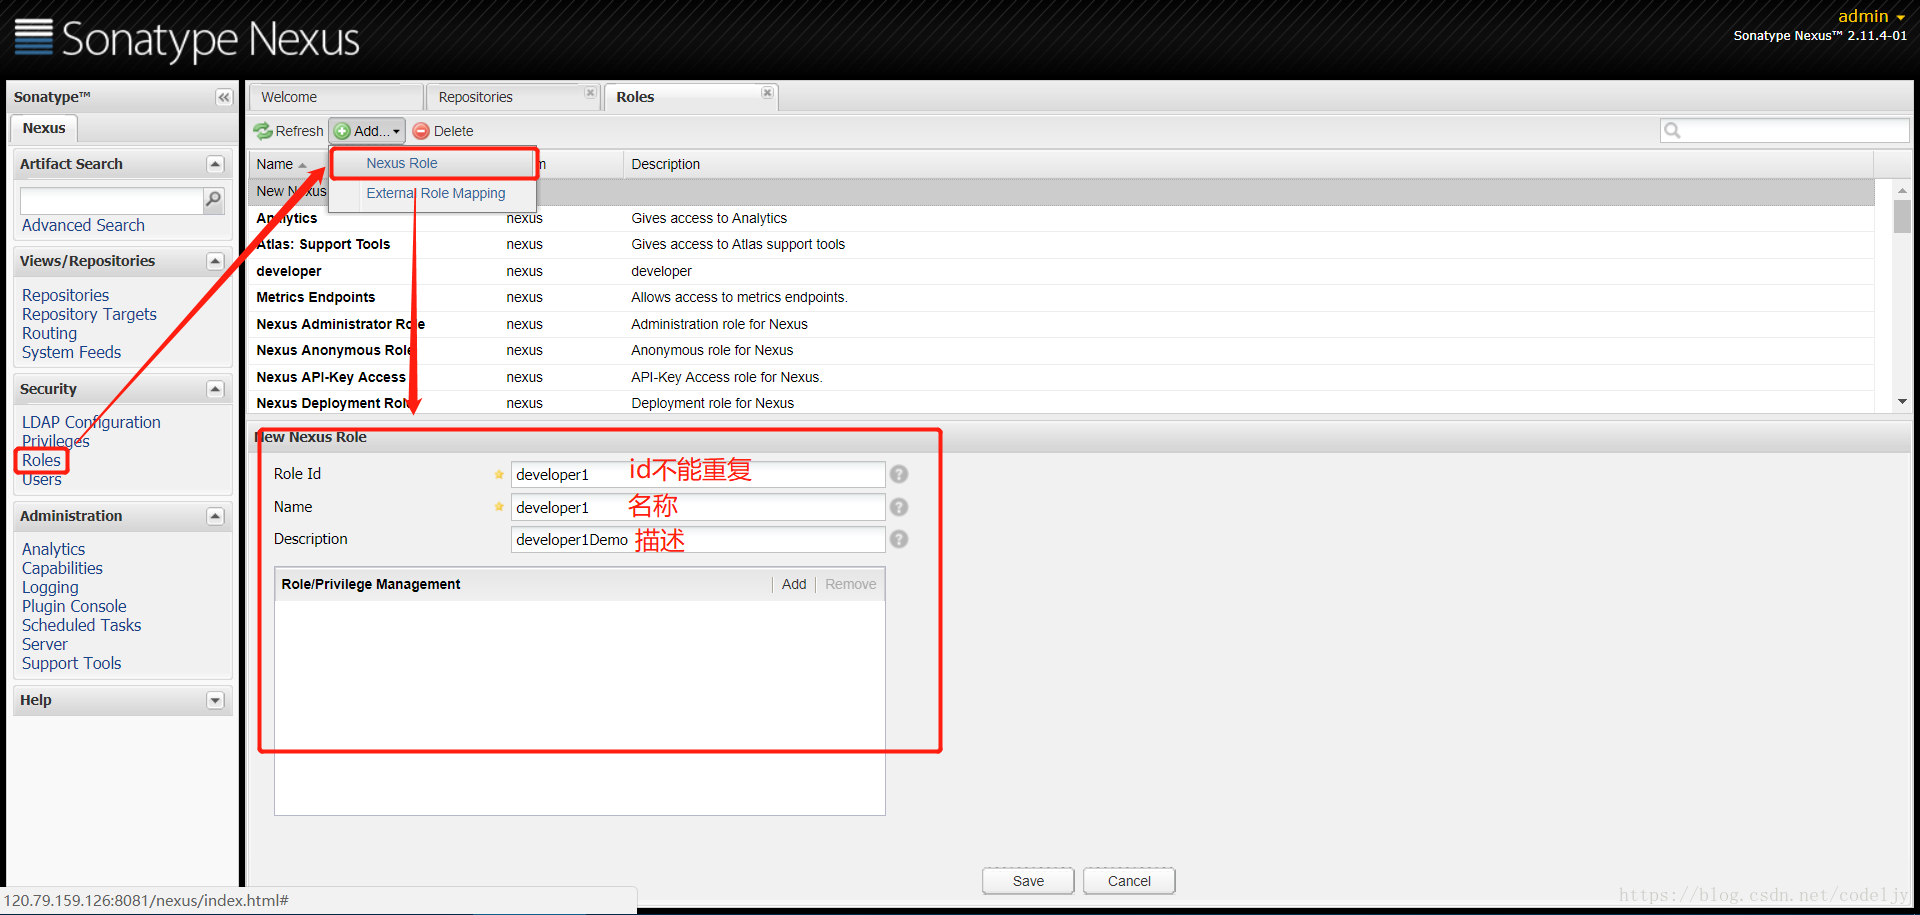Screen dimensions: 1920x915
Task: Click into the Name input field
Action: click(697, 507)
